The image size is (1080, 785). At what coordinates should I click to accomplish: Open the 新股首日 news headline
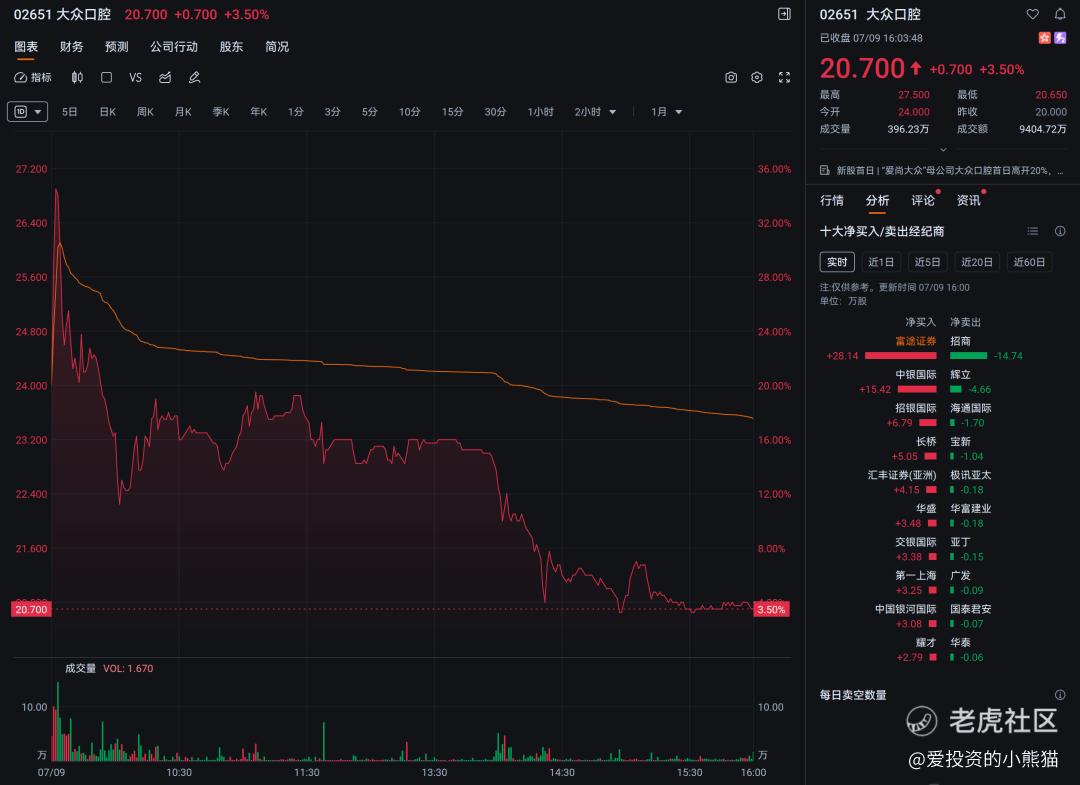coord(950,170)
